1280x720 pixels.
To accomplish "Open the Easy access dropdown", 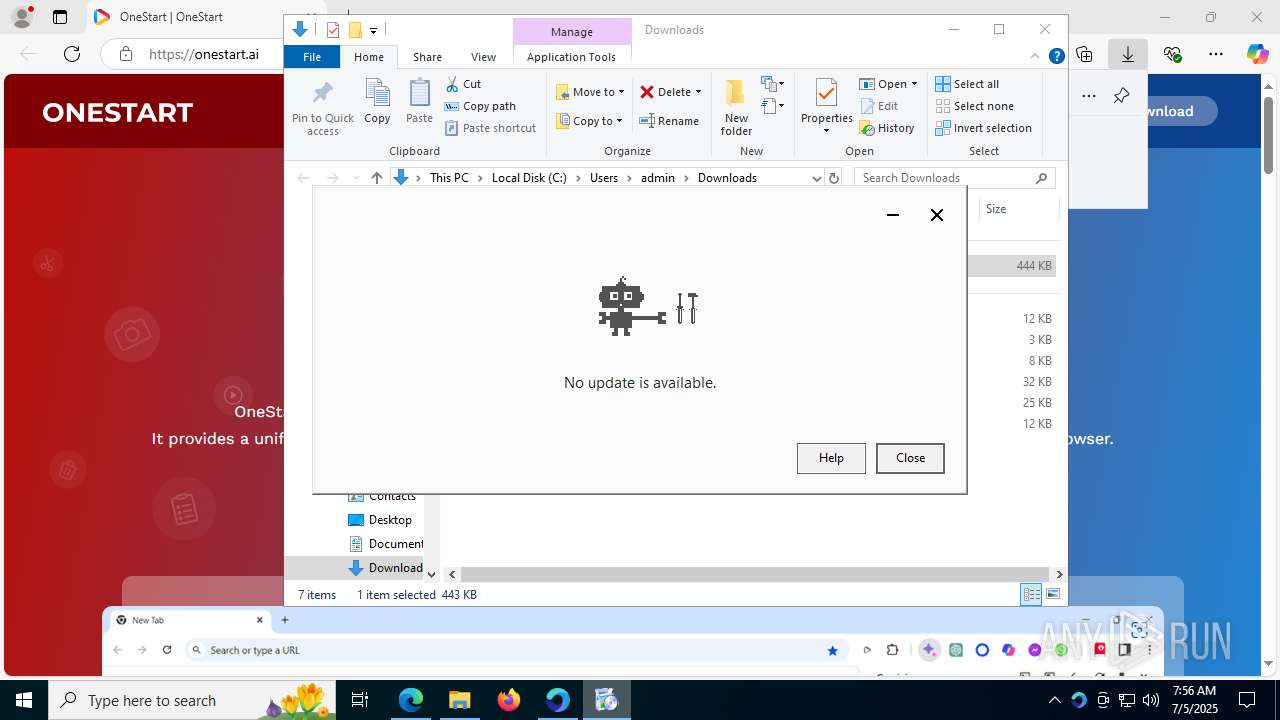I will pos(772,105).
